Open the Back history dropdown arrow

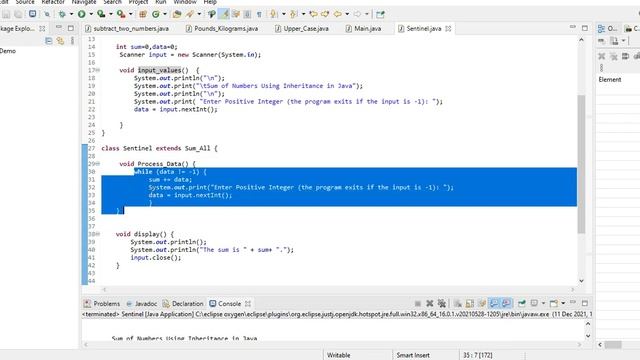coord(347,14)
